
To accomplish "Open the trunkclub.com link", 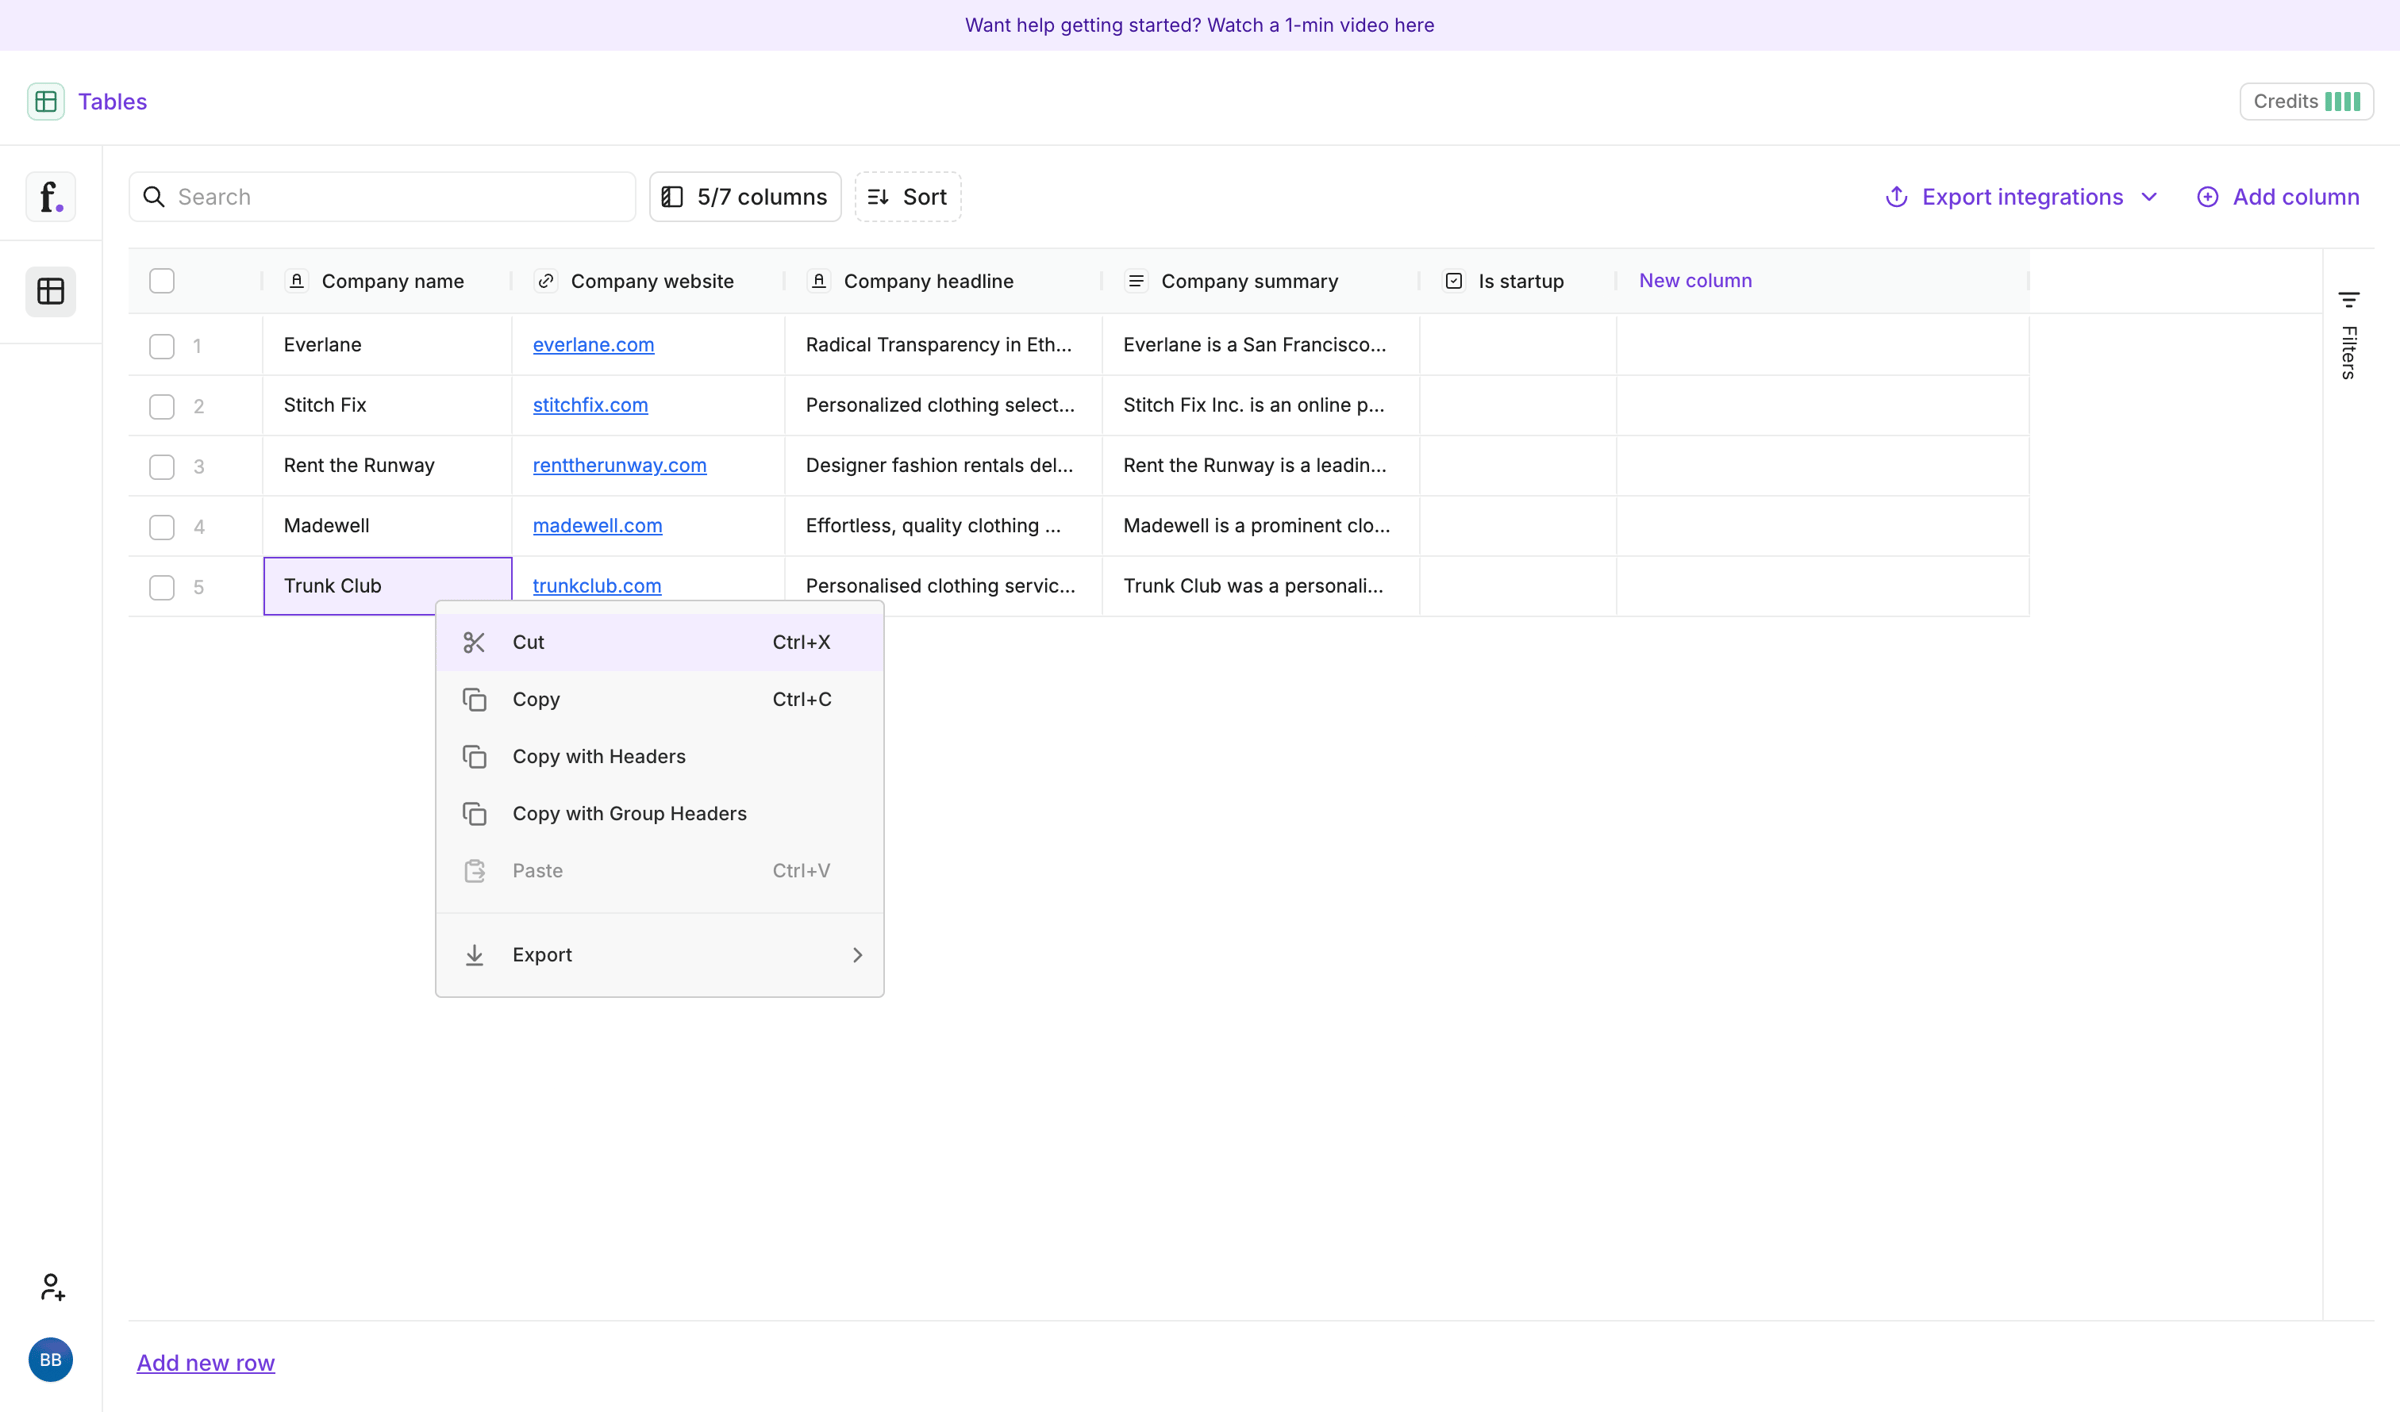I will 596,586.
